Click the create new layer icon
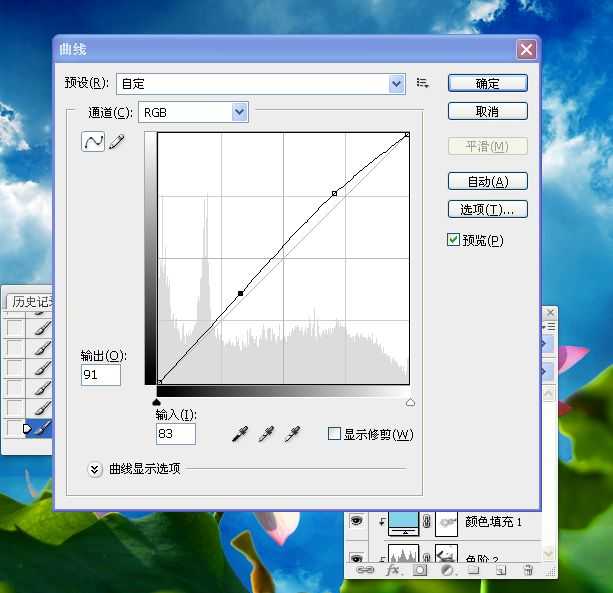613x593 pixels. [x=501, y=571]
